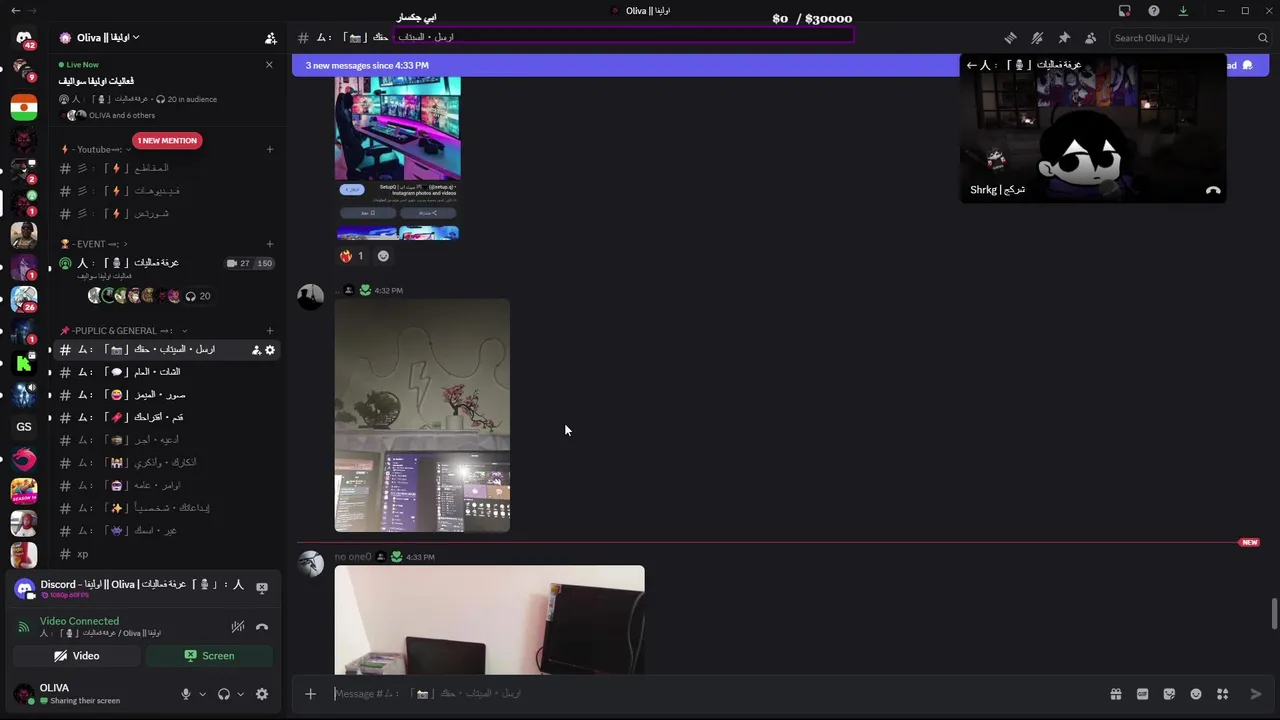1280x720 pixels.
Task: Open the orange-white-green flag server
Action: [x=24, y=107]
